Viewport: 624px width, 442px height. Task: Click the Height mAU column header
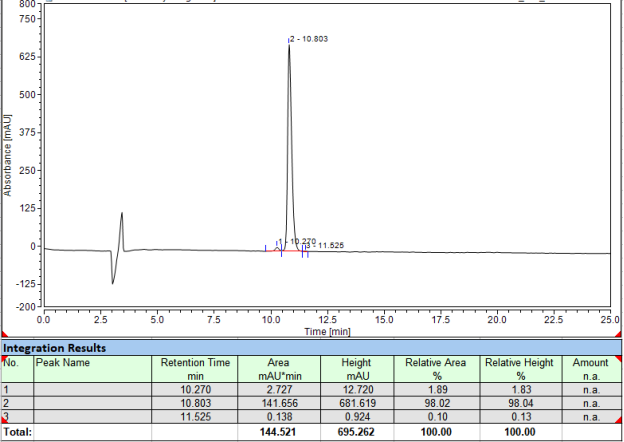tap(358, 368)
